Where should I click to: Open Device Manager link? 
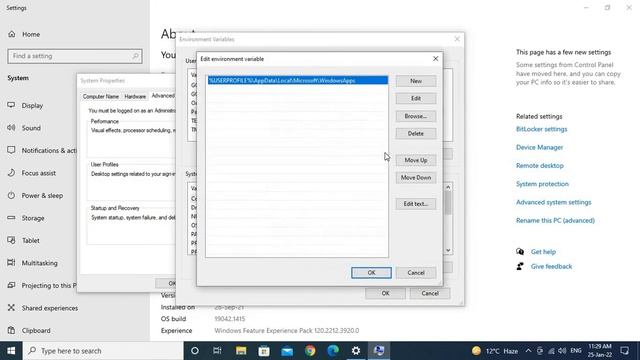coord(539,147)
